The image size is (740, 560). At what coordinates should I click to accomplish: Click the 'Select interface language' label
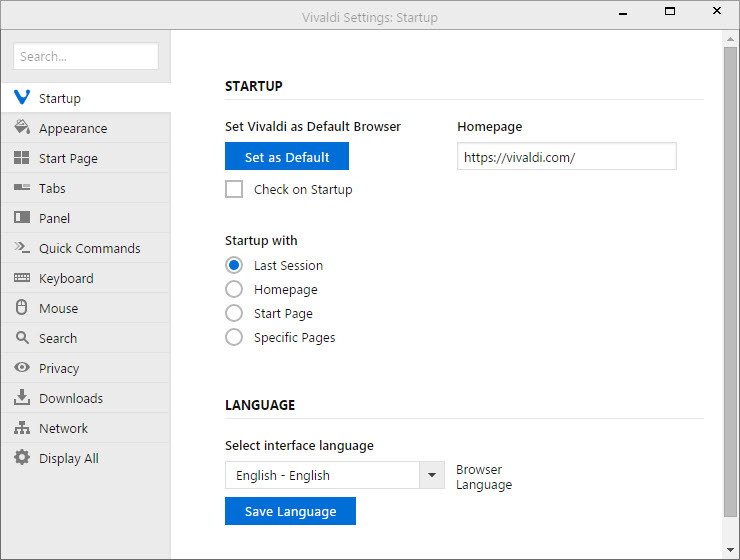coord(299,445)
